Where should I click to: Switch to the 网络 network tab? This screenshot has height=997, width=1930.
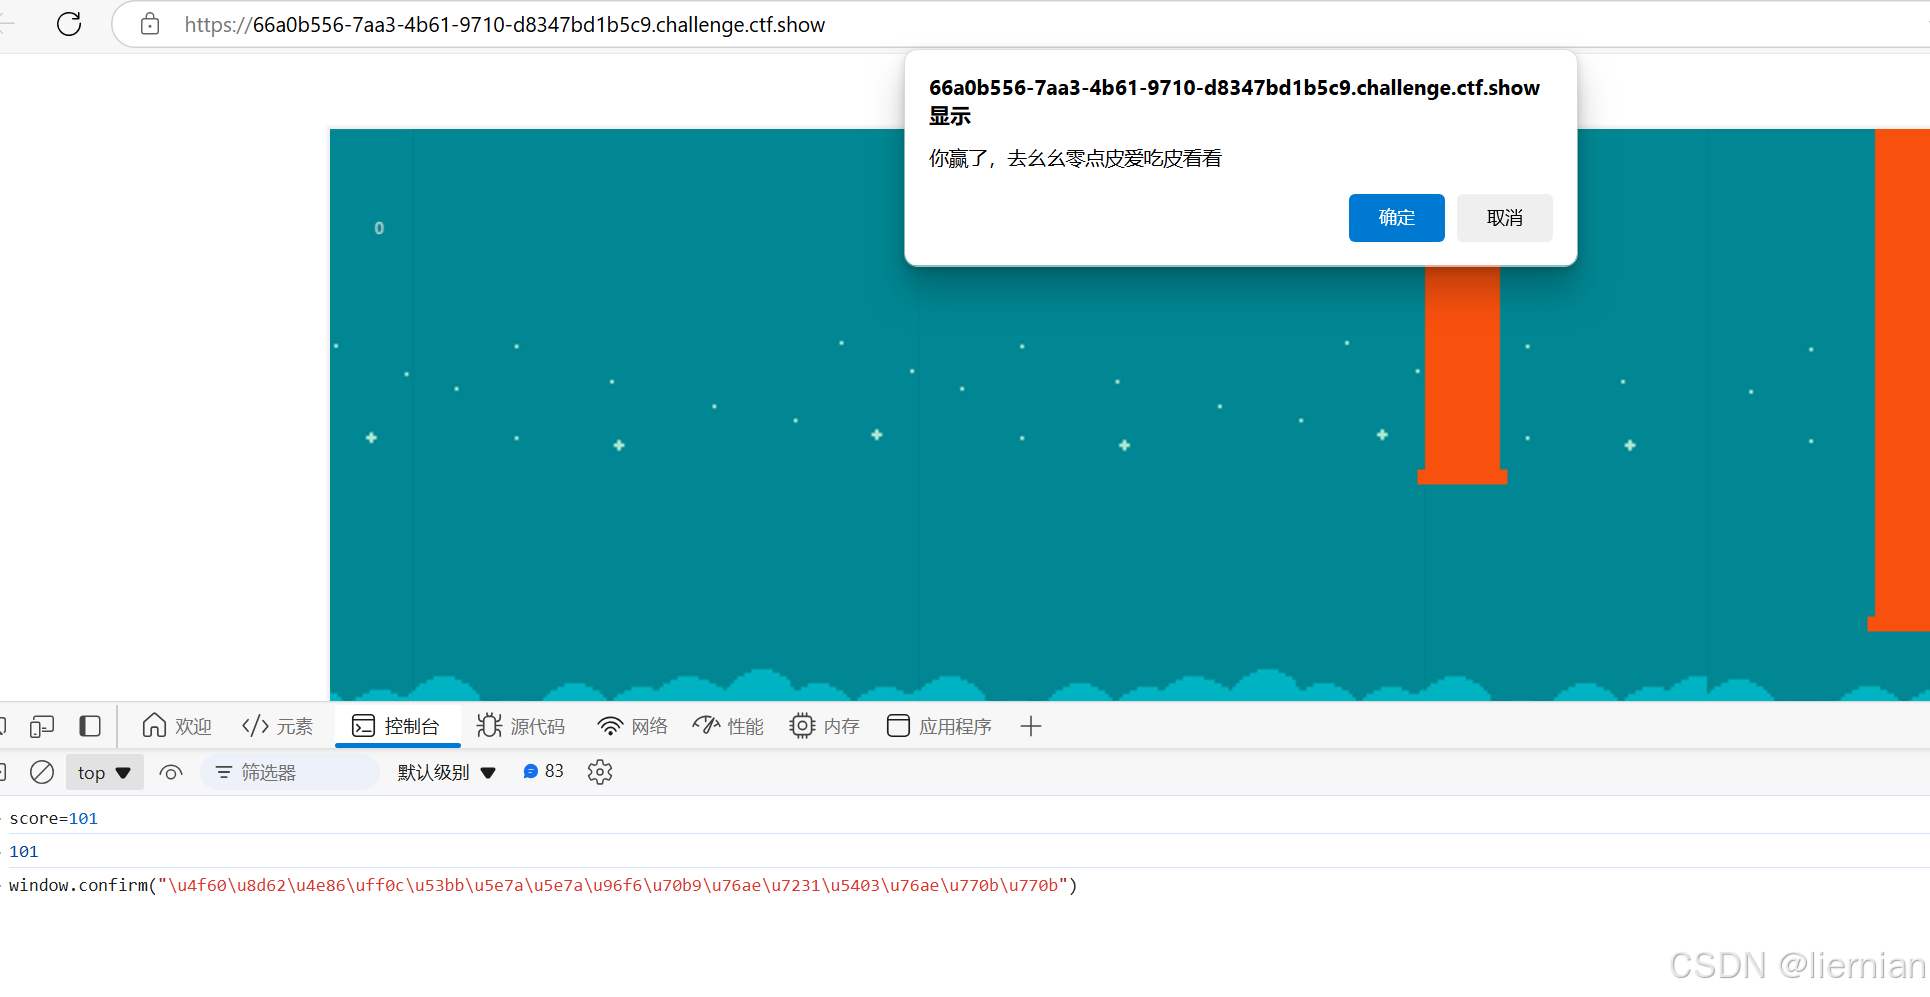point(632,726)
